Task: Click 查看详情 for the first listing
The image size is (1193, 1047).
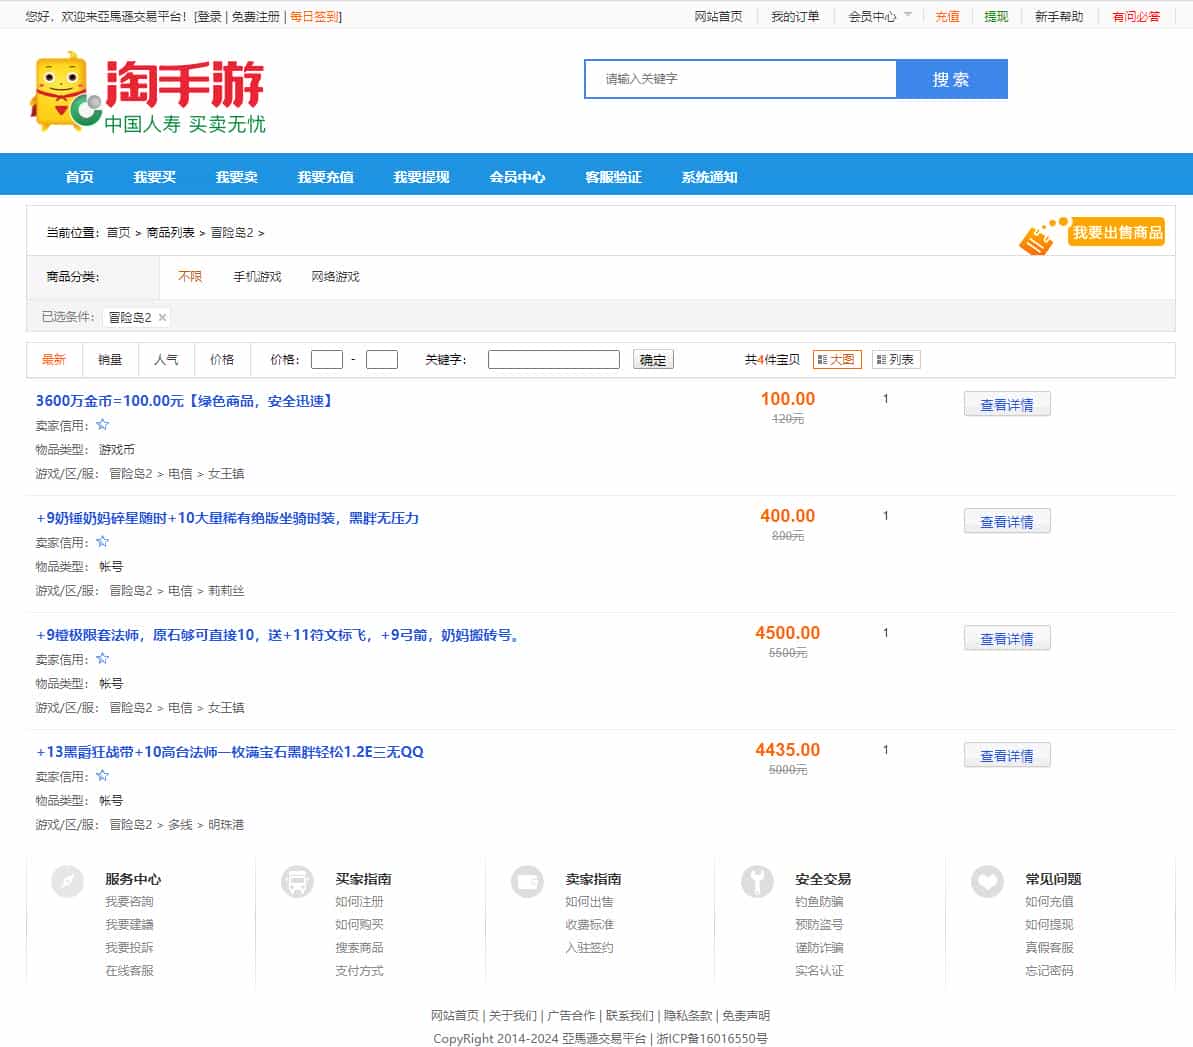Action: pyautogui.click(x=1007, y=403)
